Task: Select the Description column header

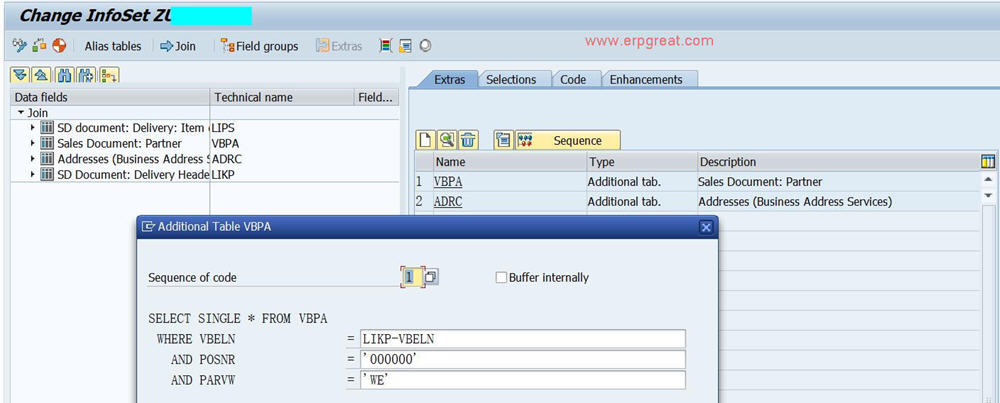Action: 837,162
